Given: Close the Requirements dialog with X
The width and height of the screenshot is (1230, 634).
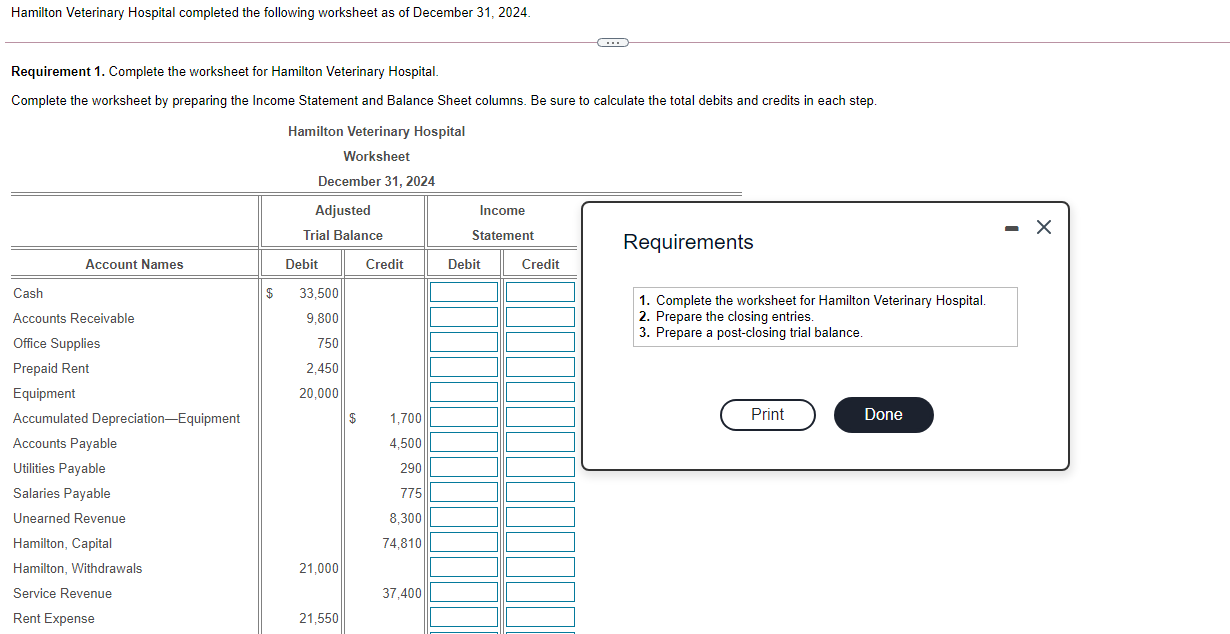Looking at the screenshot, I should tap(1044, 227).
